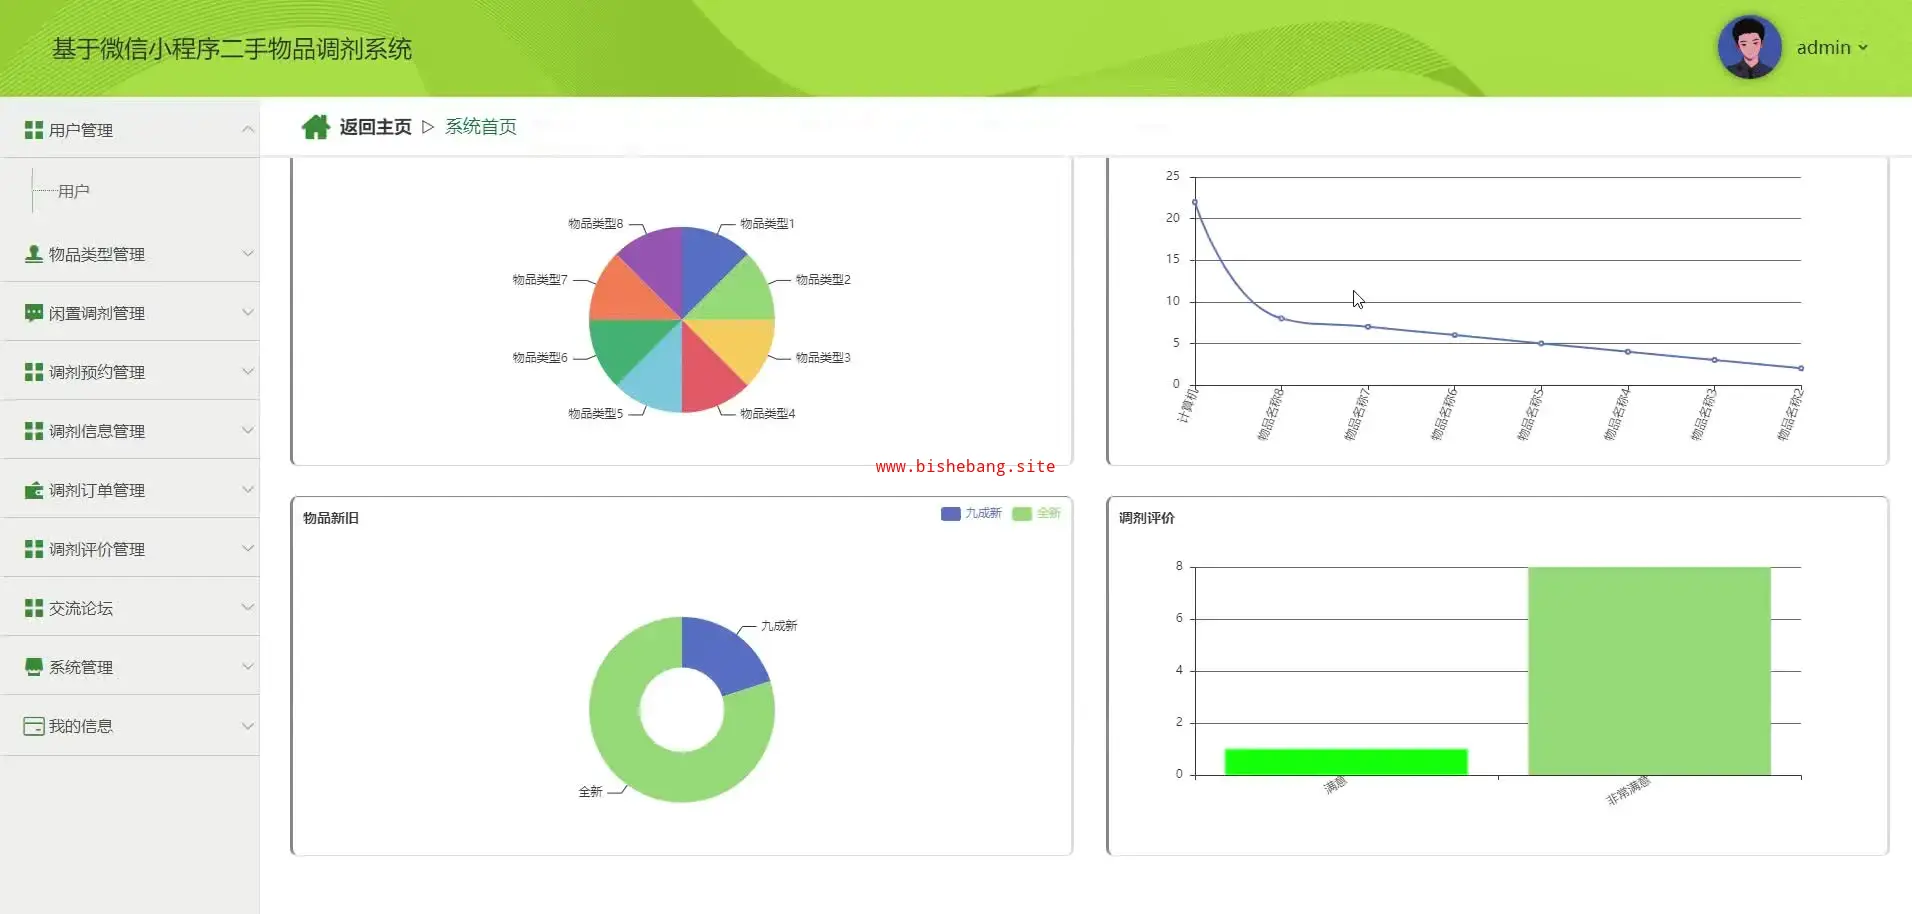Click the 闲置调剂管理 chat bubble icon
The width and height of the screenshot is (1912, 914).
pyautogui.click(x=34, y=313)
